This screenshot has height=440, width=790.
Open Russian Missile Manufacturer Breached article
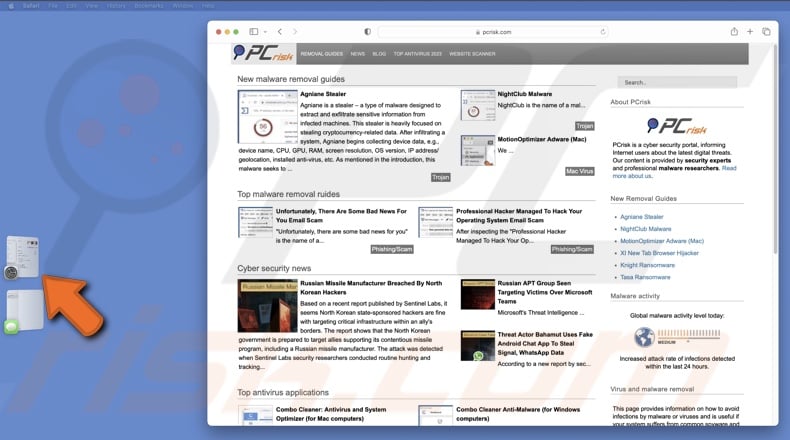(371, 288)
